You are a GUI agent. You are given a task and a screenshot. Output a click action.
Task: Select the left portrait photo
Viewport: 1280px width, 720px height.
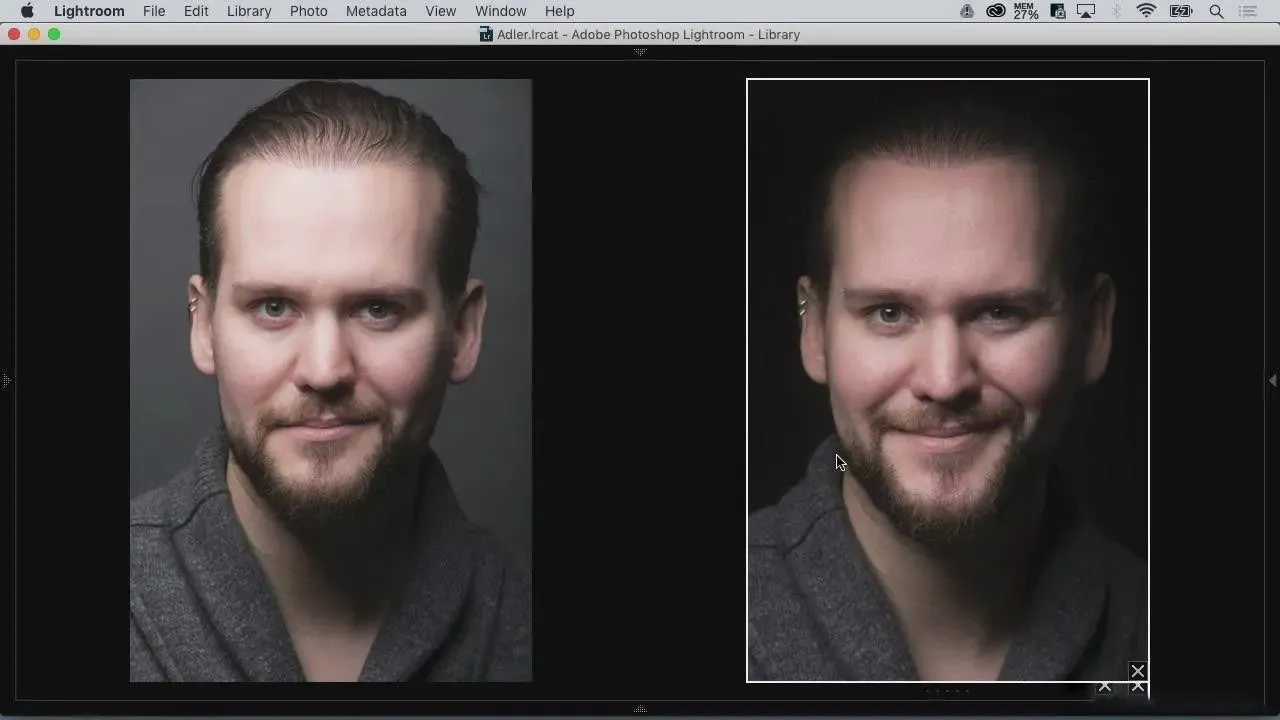[330, 380]
